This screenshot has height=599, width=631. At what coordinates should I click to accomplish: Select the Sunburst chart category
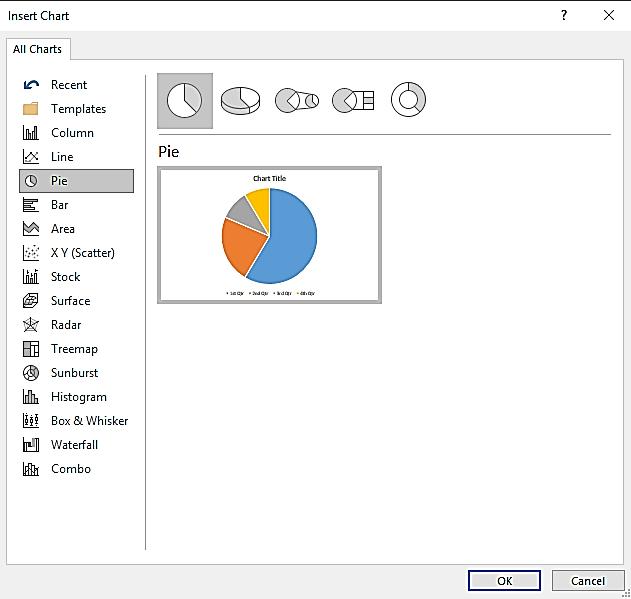point(74,373)
